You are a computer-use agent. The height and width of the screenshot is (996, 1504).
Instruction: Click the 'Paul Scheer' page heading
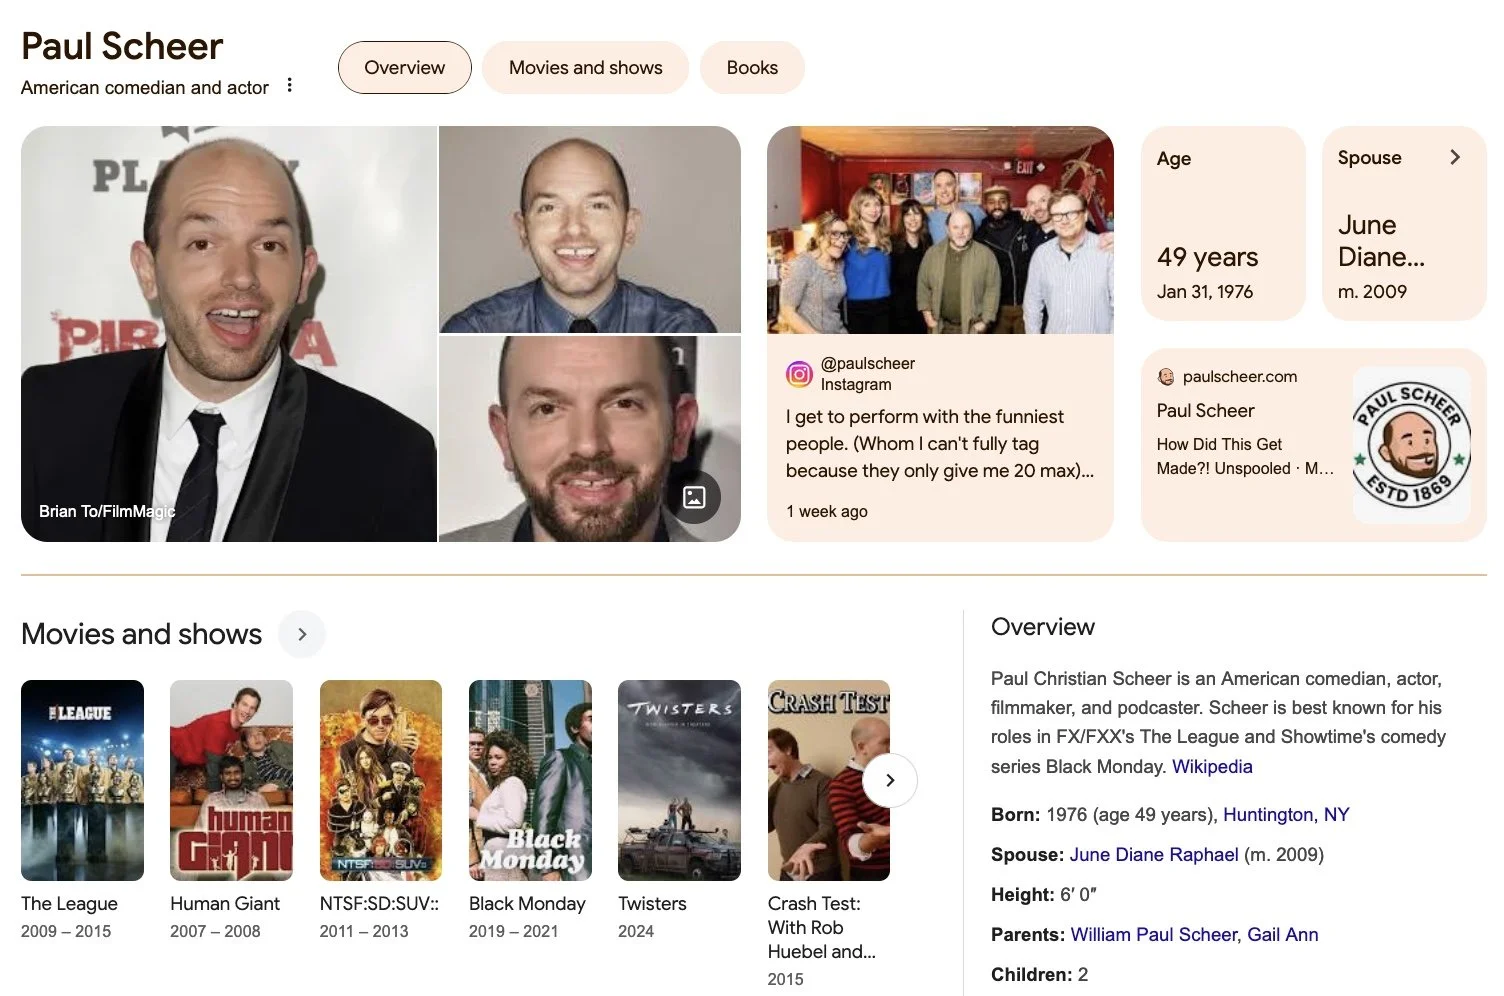pyautogui.click(x=122, y=46)
